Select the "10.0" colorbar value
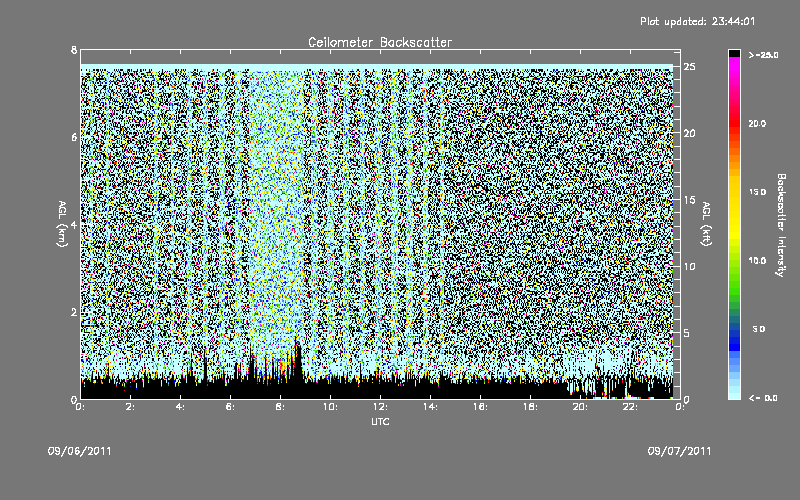Viewport: 800px width, 500px height. click(x=757, y=260)
